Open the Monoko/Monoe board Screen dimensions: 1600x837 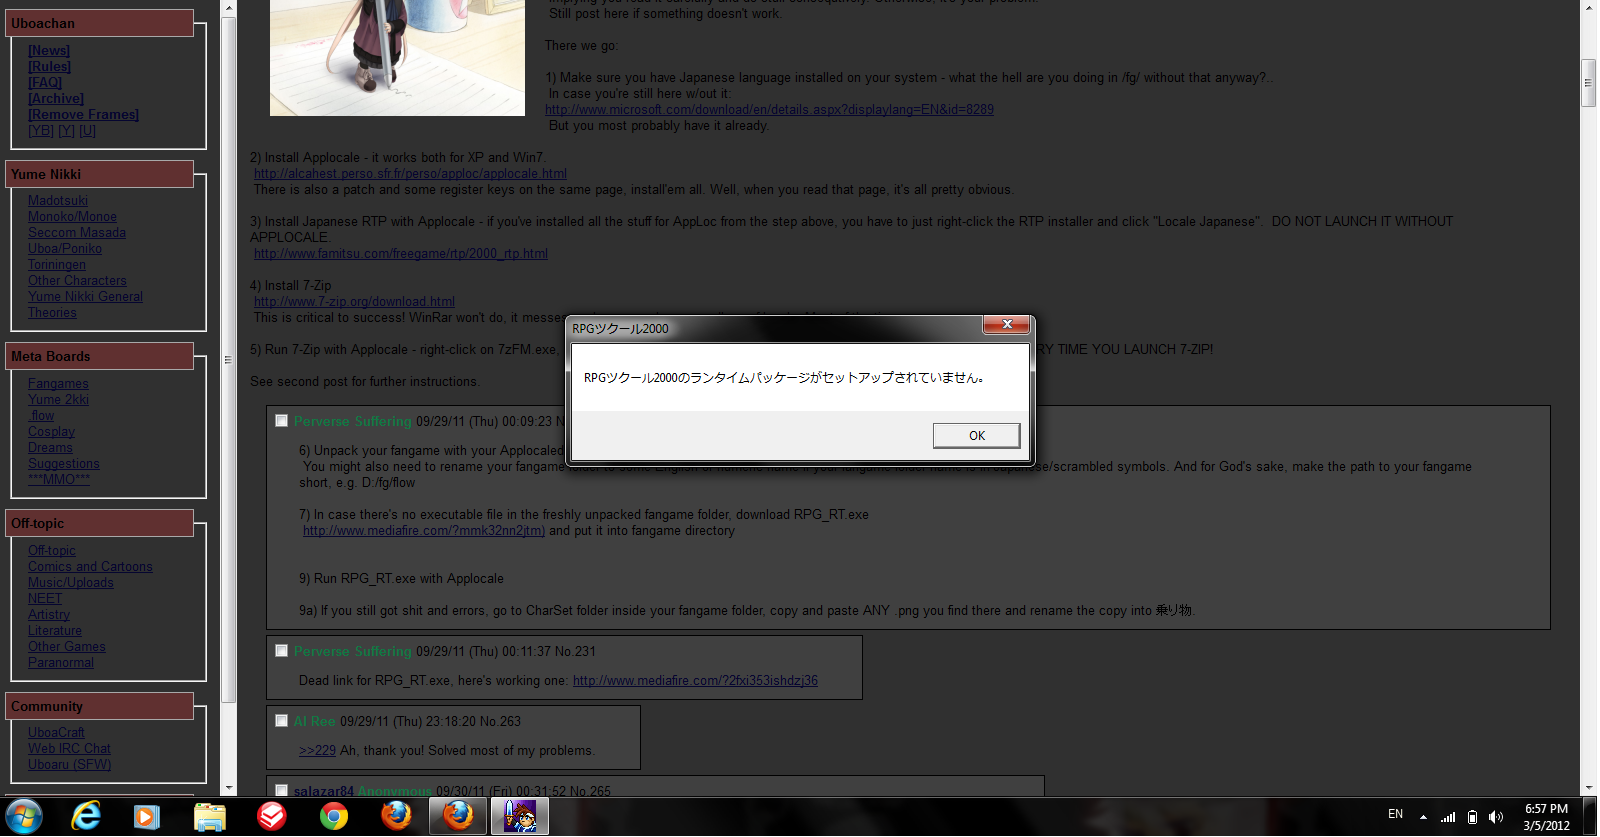pos(72,217)
